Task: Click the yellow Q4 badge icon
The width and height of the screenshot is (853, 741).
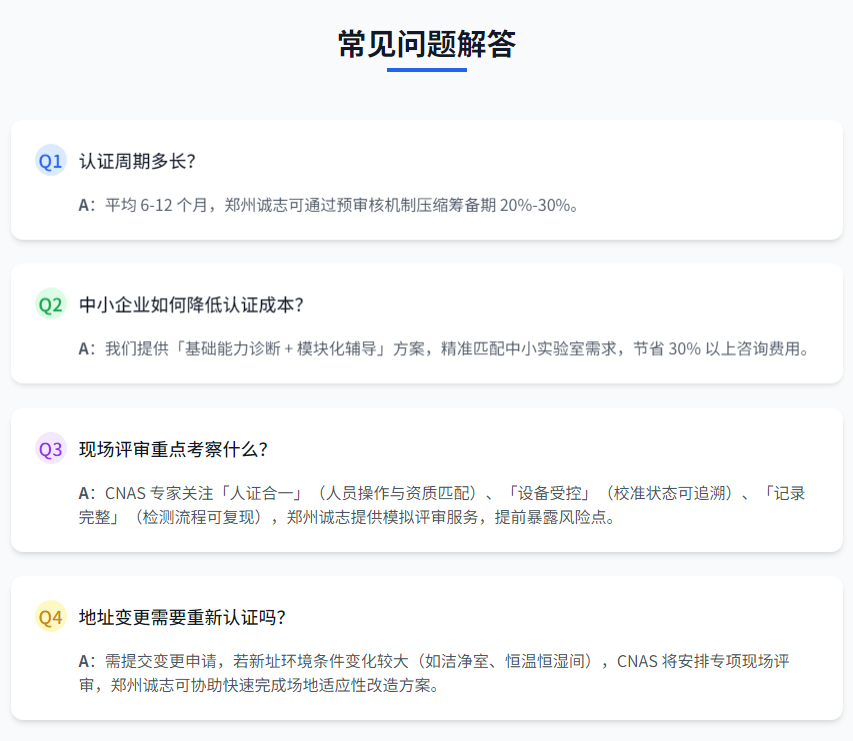Action: pos(51,617)
